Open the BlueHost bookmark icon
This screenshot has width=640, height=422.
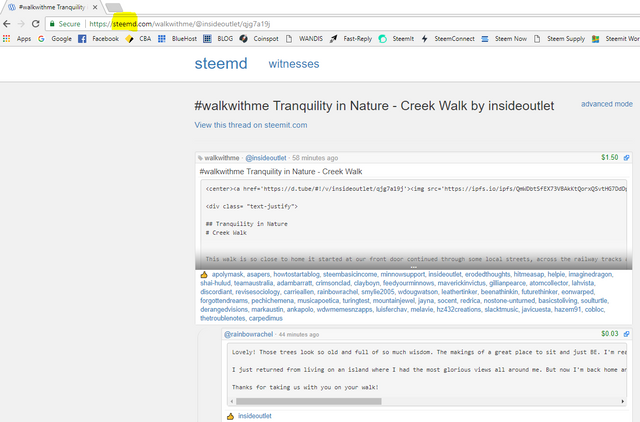click(162, 39)
